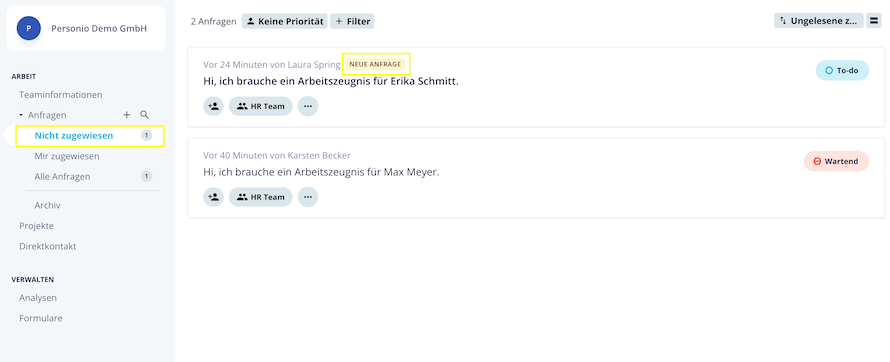Screen dimensions: 890x362
Task: Open the To-do status dropdown
Action: [842, 70]
